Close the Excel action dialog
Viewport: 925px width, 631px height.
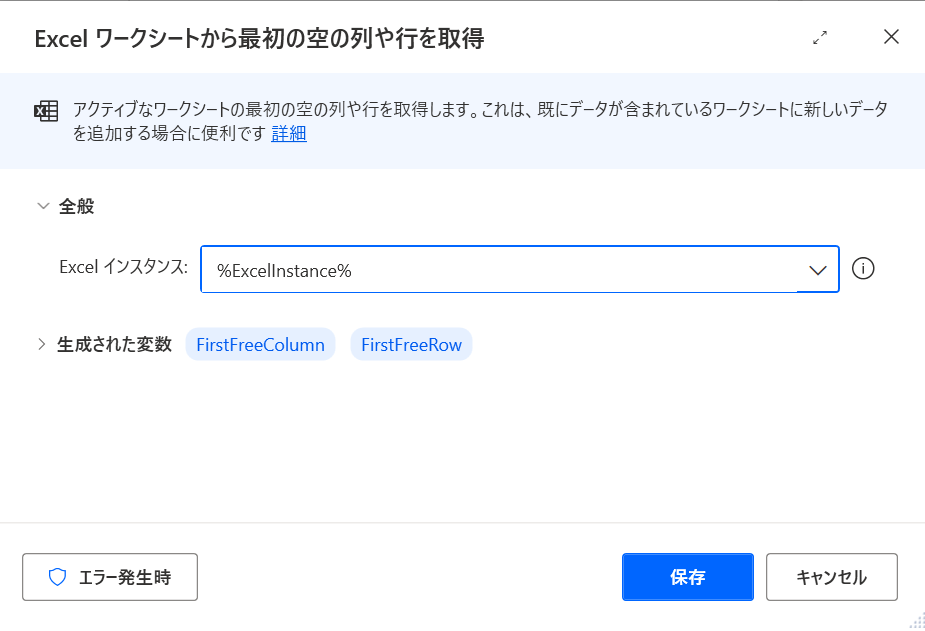[x=891, y=37]
